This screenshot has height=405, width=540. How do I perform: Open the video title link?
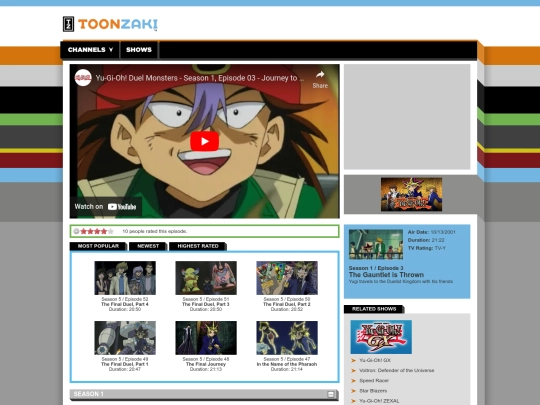click(200, 78)
